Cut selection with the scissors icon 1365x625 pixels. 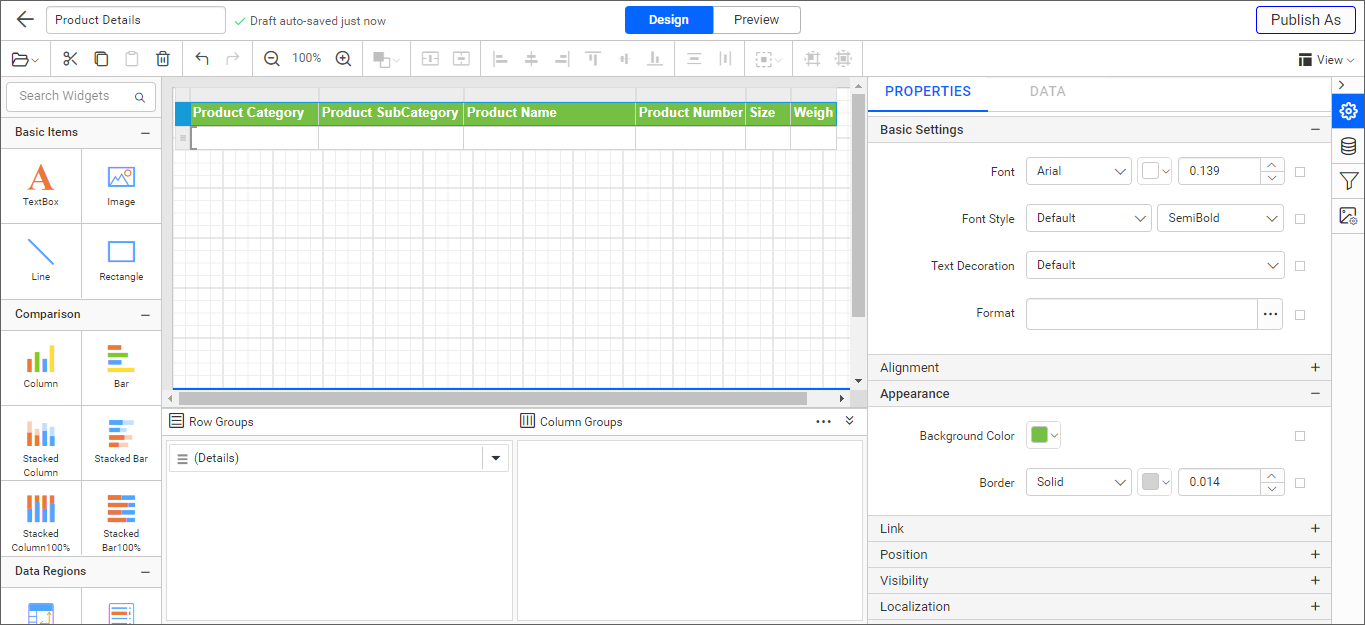(70, 59)
